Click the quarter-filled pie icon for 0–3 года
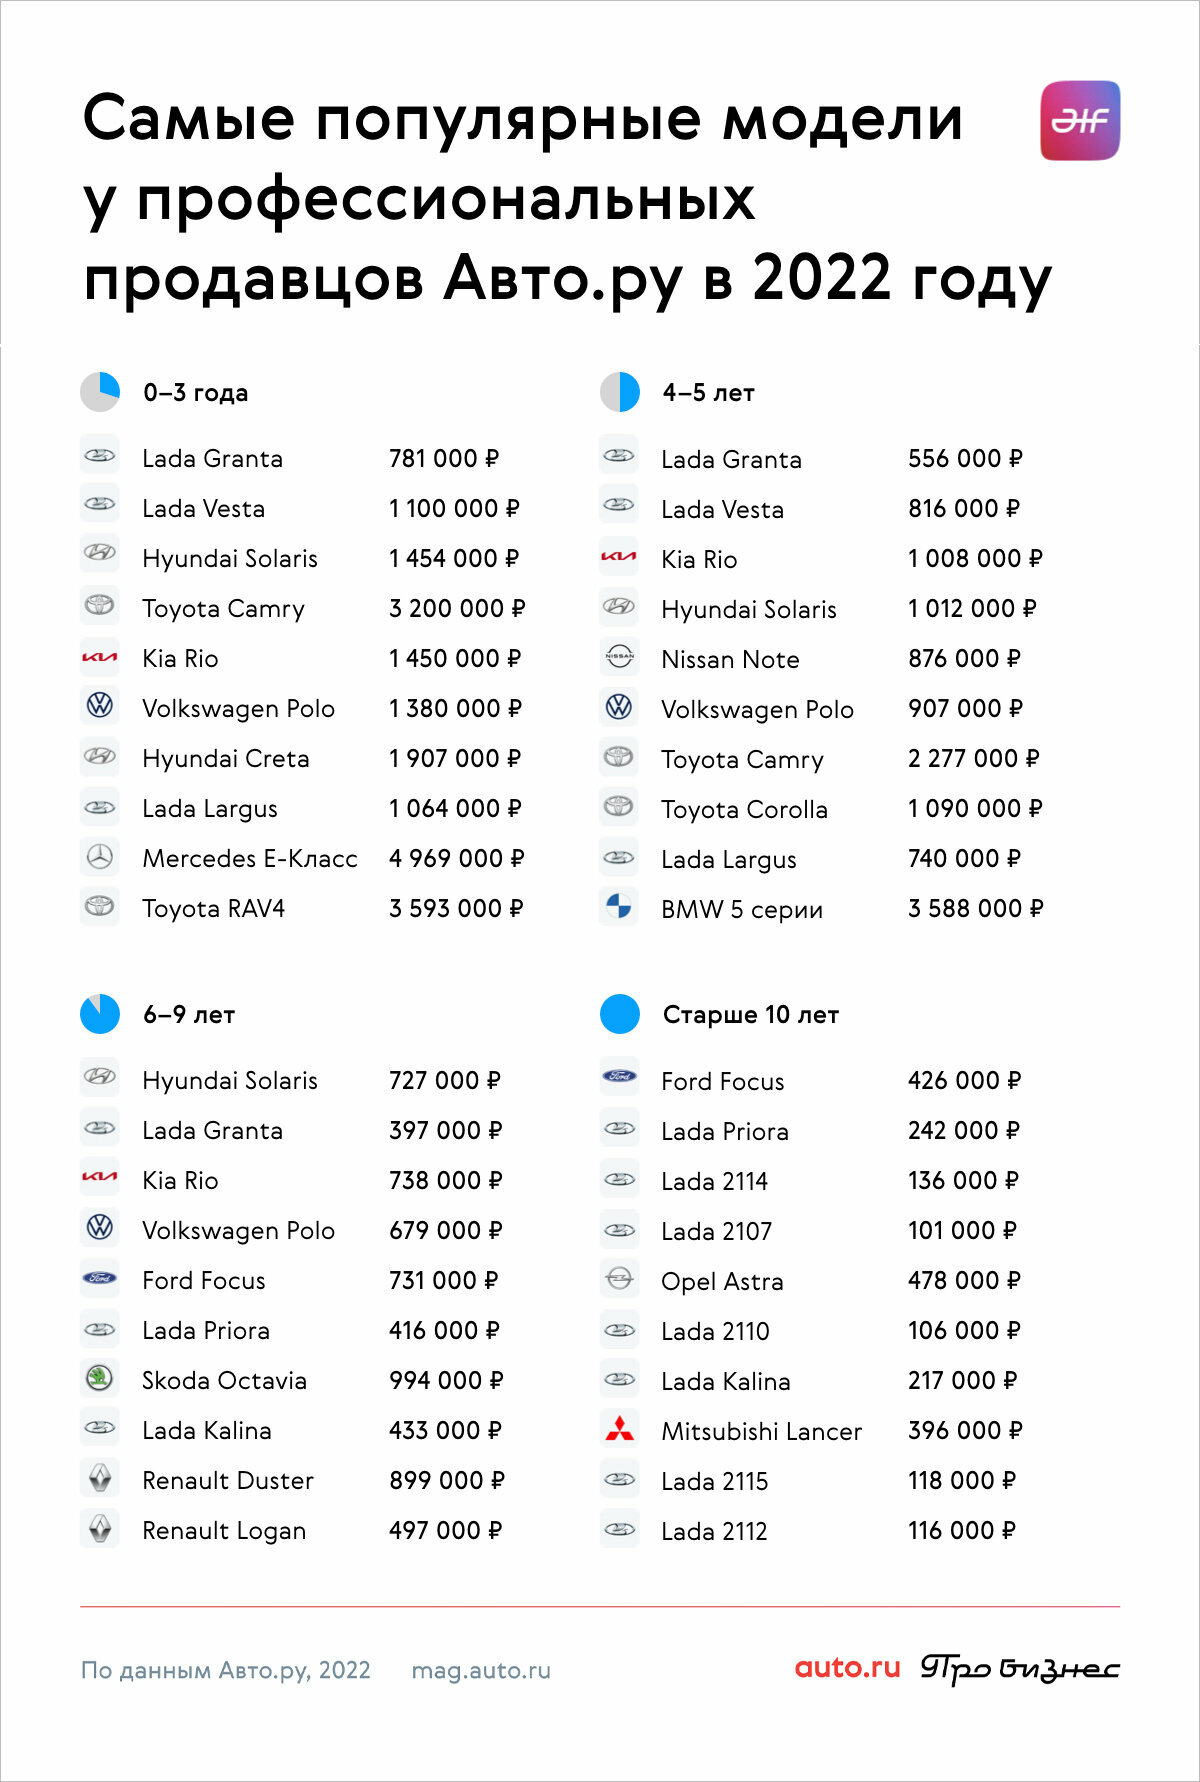The image size is (1200, 1782). [x=100, y=392]
